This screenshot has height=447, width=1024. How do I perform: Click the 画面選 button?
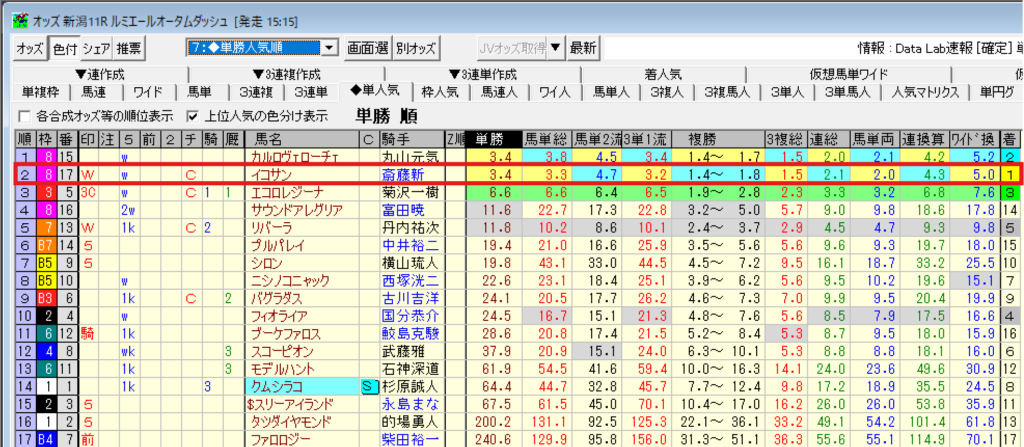(x=366, y=48)
